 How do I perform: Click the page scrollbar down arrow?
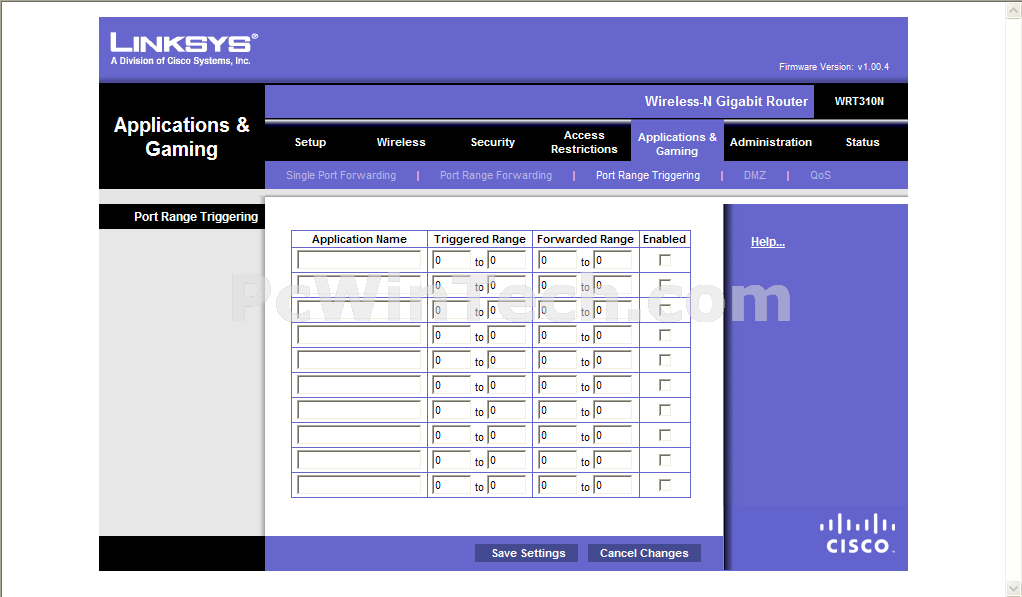1014,589
